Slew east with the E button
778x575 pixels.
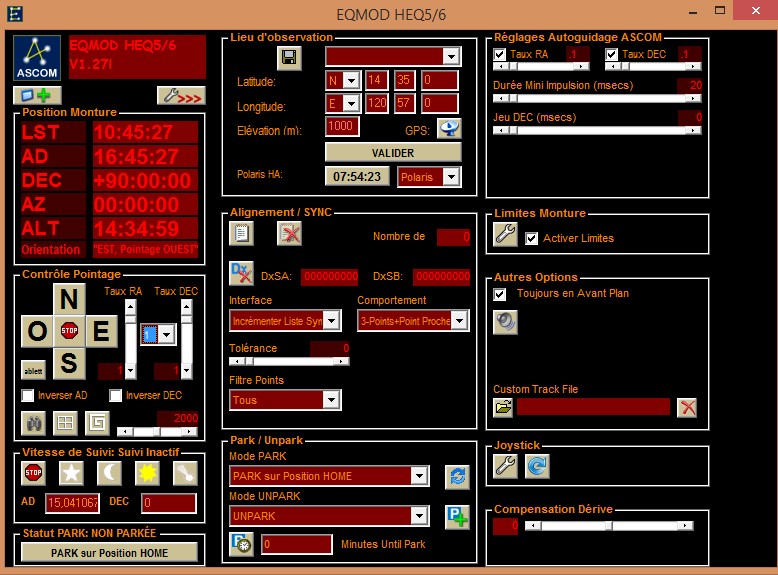coord(101,331)
